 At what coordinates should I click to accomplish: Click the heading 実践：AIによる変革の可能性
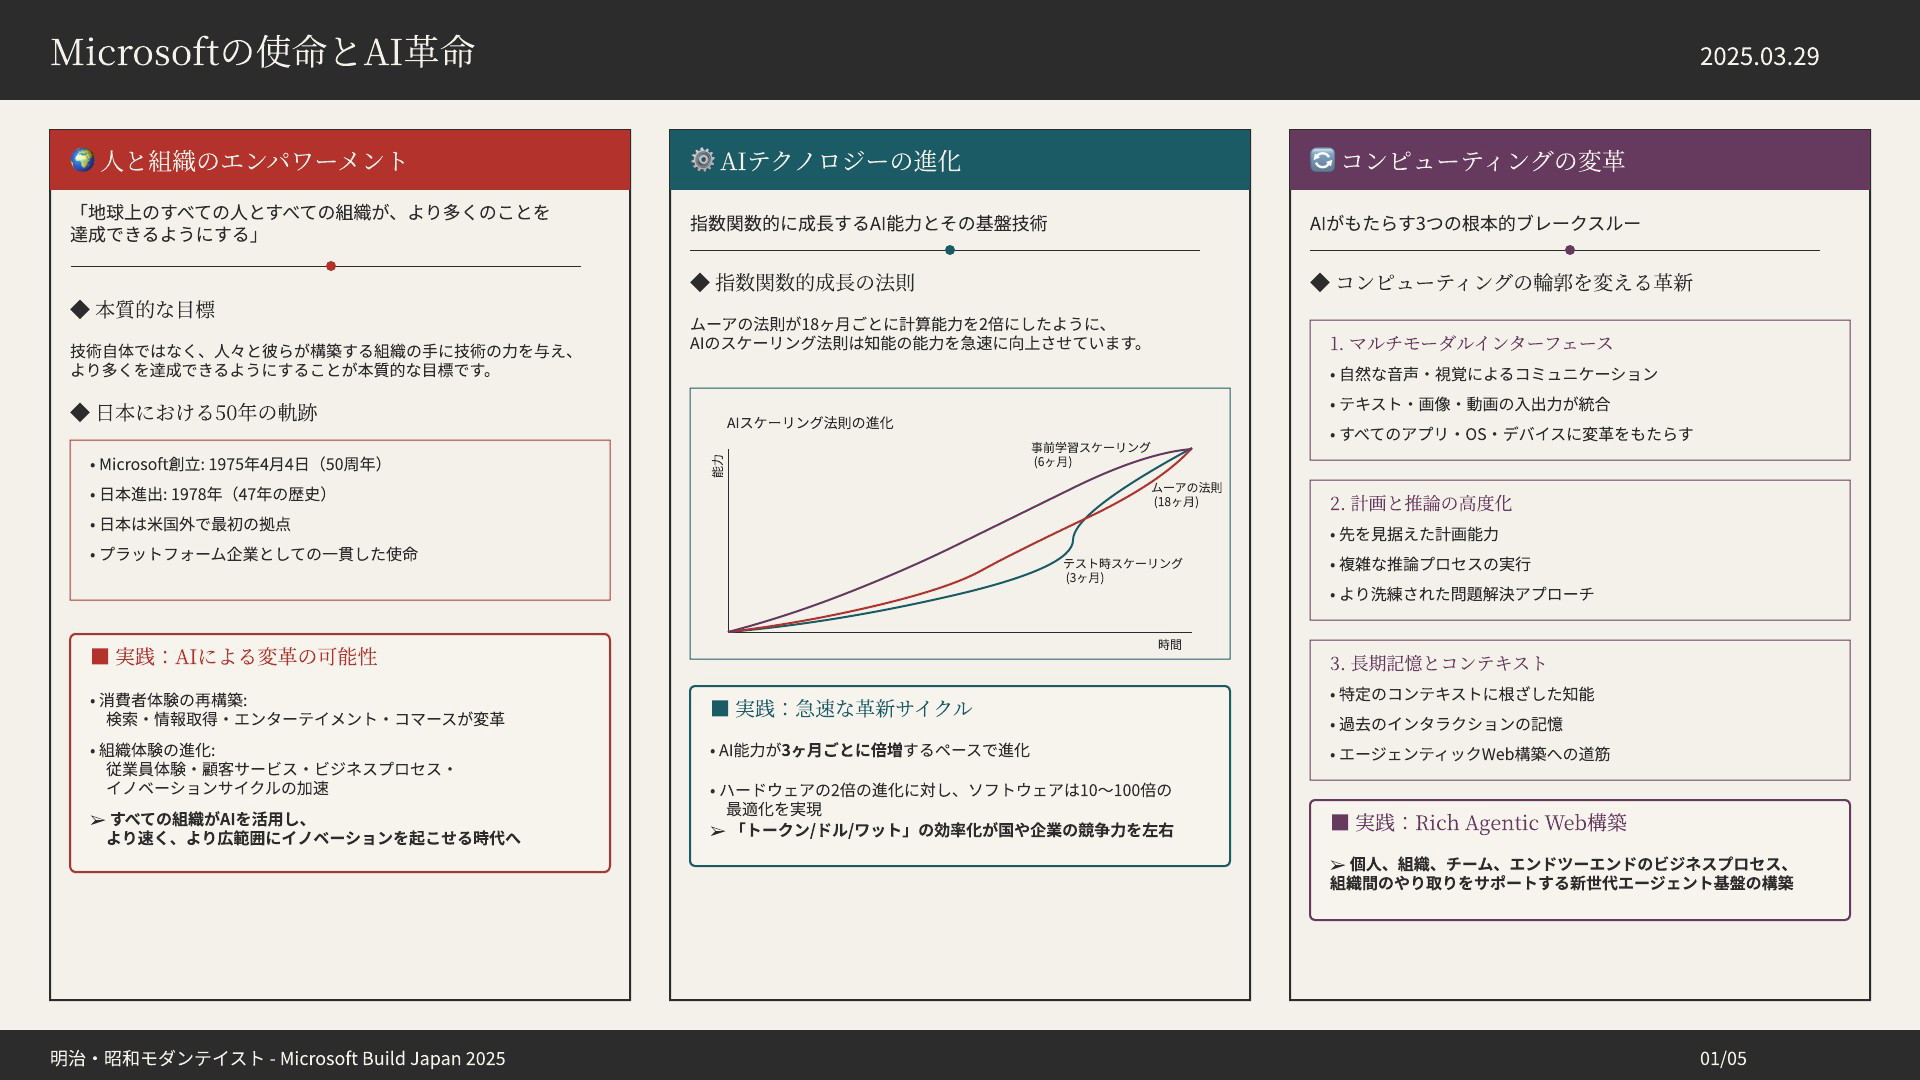pyautogui.click(x=234, y=657)
